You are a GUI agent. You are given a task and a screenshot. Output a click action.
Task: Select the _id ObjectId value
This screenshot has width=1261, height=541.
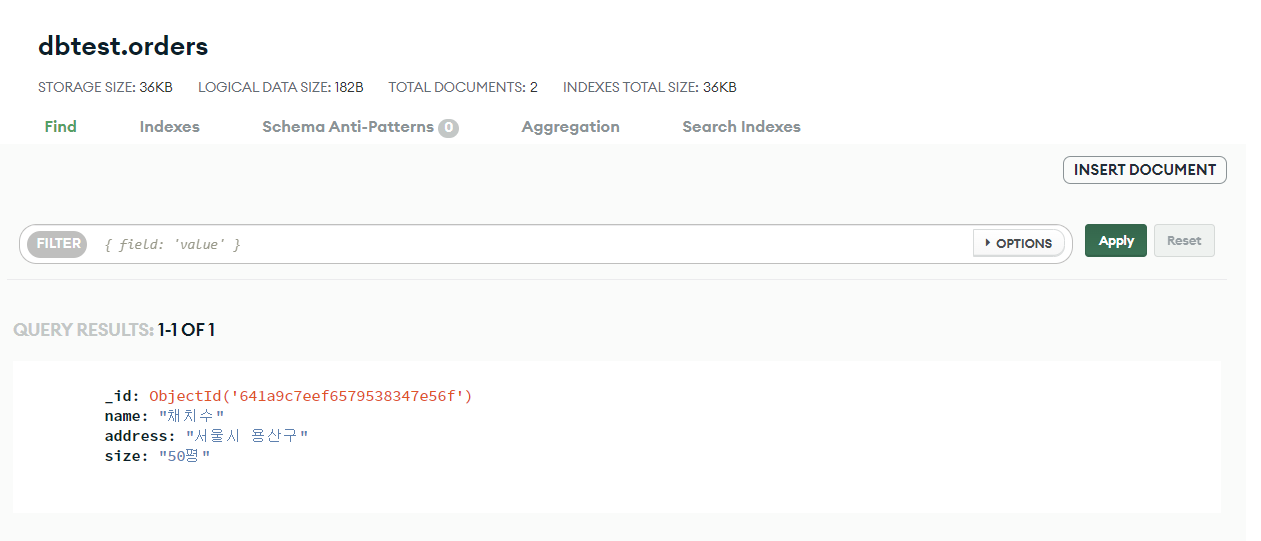click(x=310, y=396)
